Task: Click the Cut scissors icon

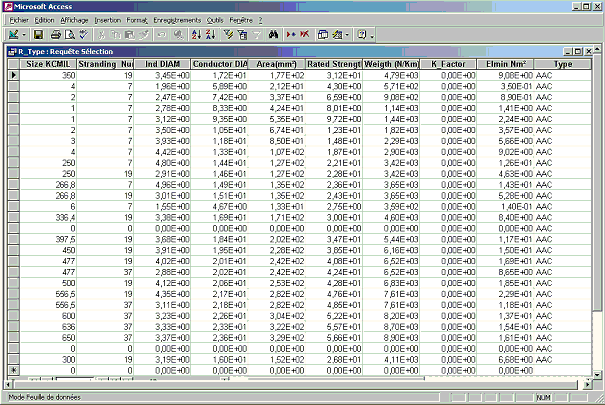Action: [x=101, y=35]
